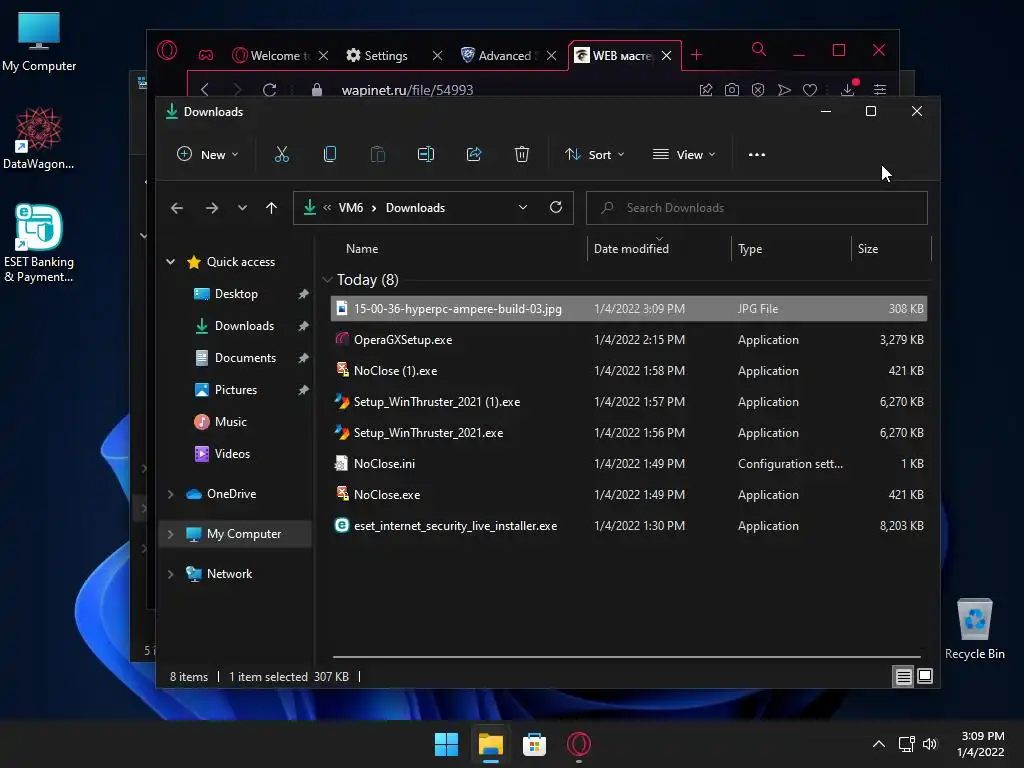
Task: Select Pictures in navigation pane
Action: 236,390
